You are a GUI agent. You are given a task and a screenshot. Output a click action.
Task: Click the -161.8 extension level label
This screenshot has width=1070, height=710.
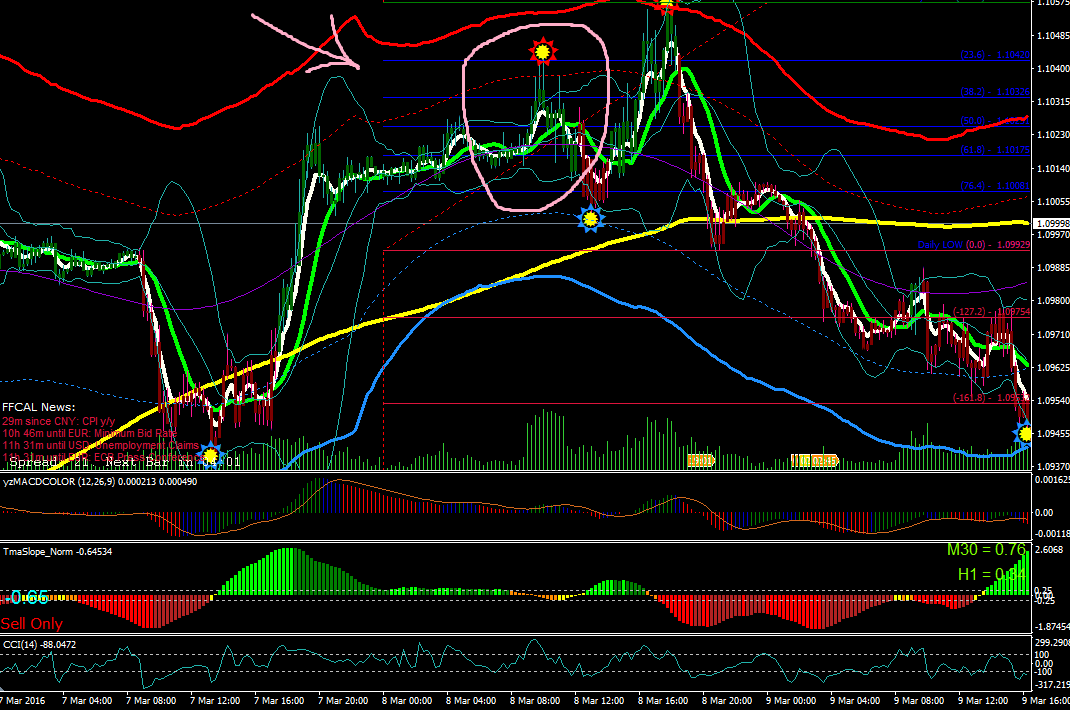pyautogui.click(x=991, y=397)
